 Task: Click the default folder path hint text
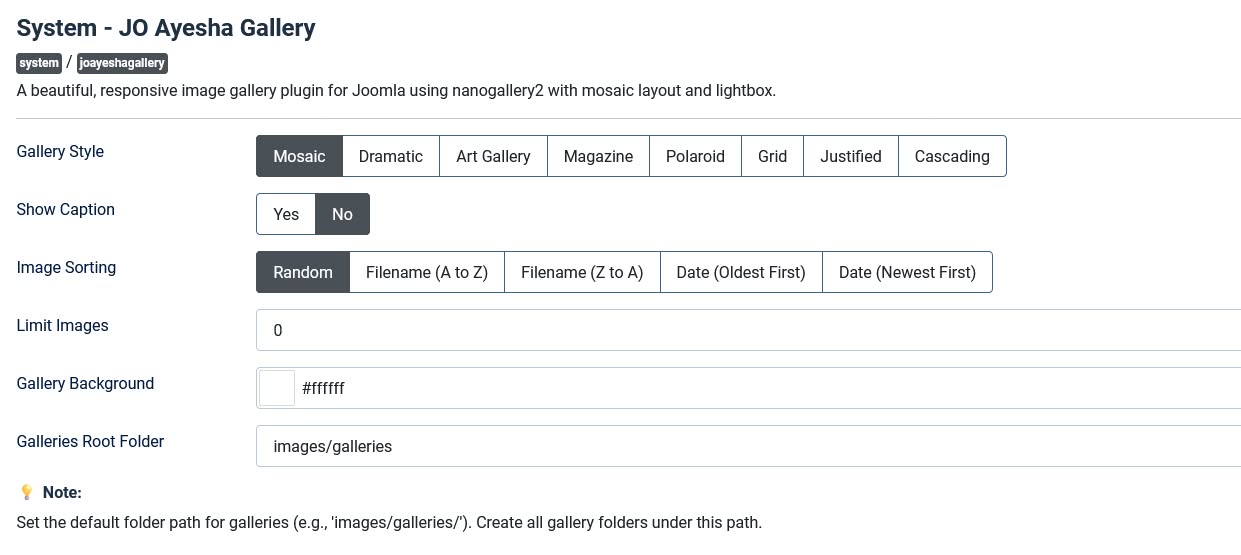[389, 523]
